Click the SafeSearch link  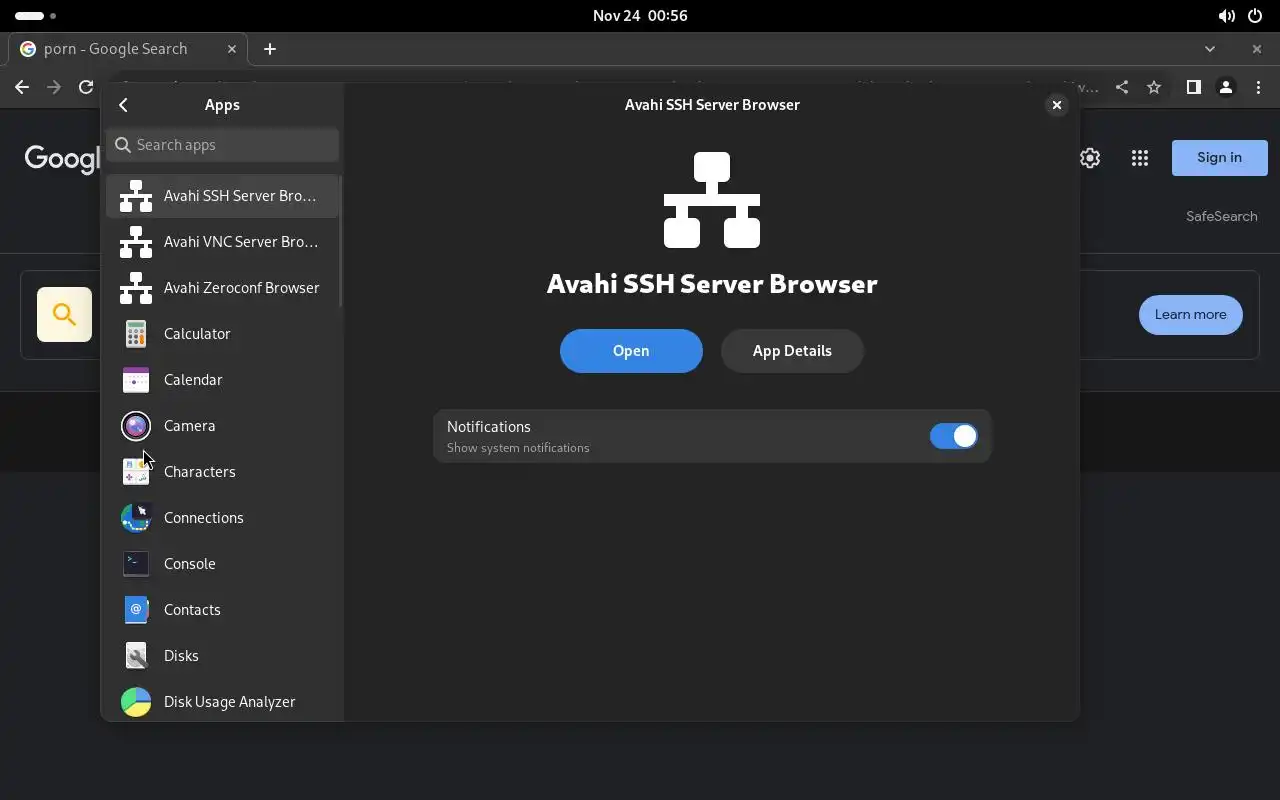[1222, 216]
